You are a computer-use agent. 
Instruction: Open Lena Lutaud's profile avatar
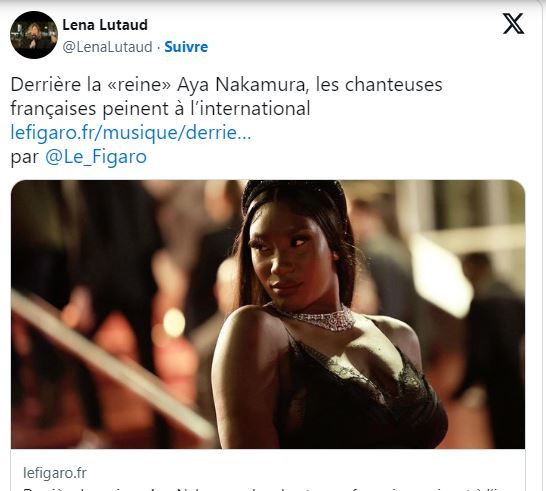34,35
